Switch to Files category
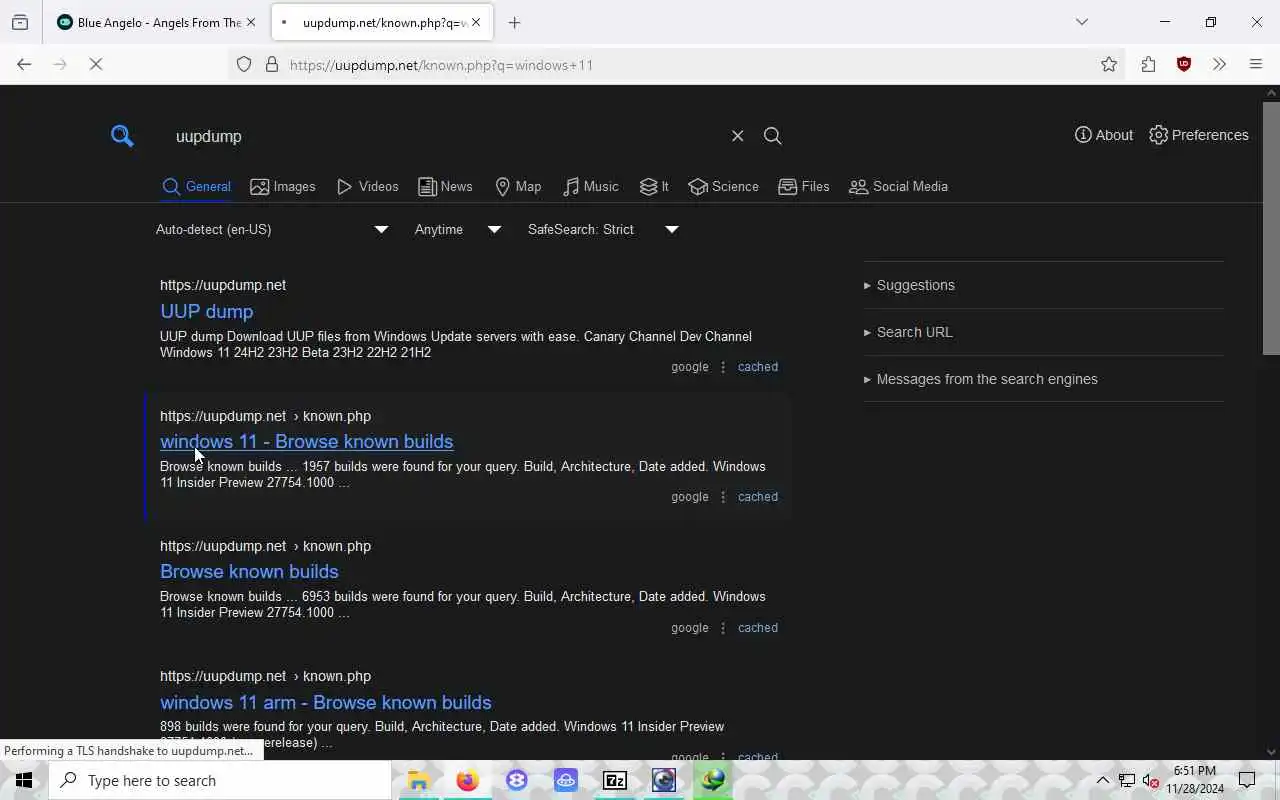The image size is (1280, 800). coord(804,187)
